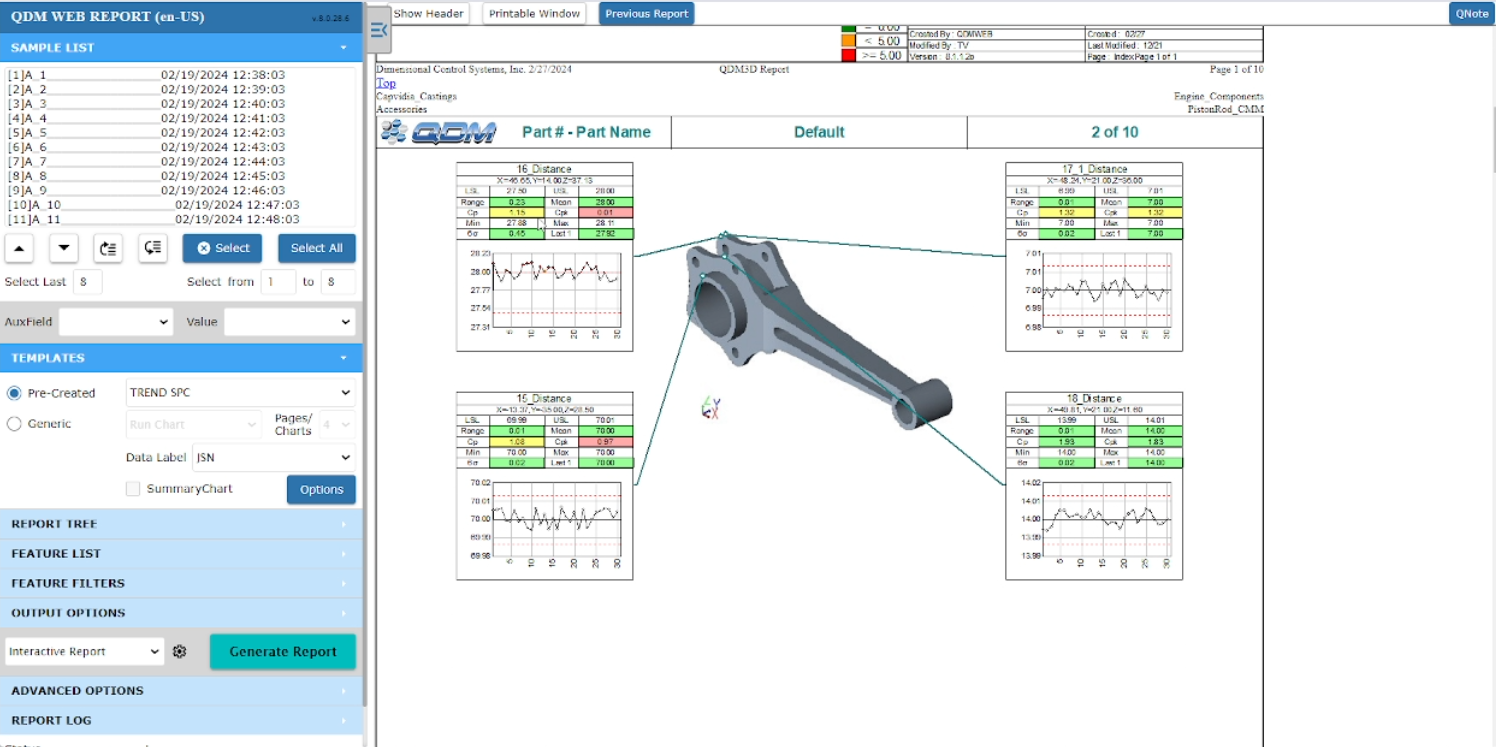Screen dimensions: 1496x747
Task: Click the sidebar collapse icon next to Show Header
Action: pos(378,30)
